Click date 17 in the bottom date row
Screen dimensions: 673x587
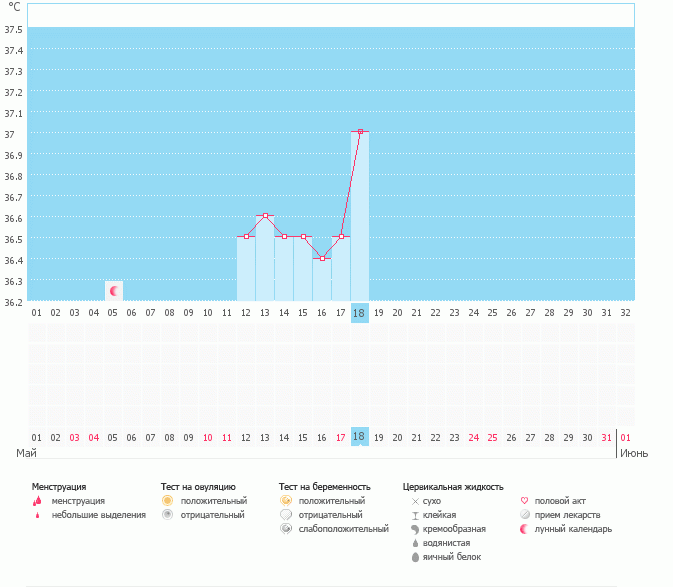(341, 437)
